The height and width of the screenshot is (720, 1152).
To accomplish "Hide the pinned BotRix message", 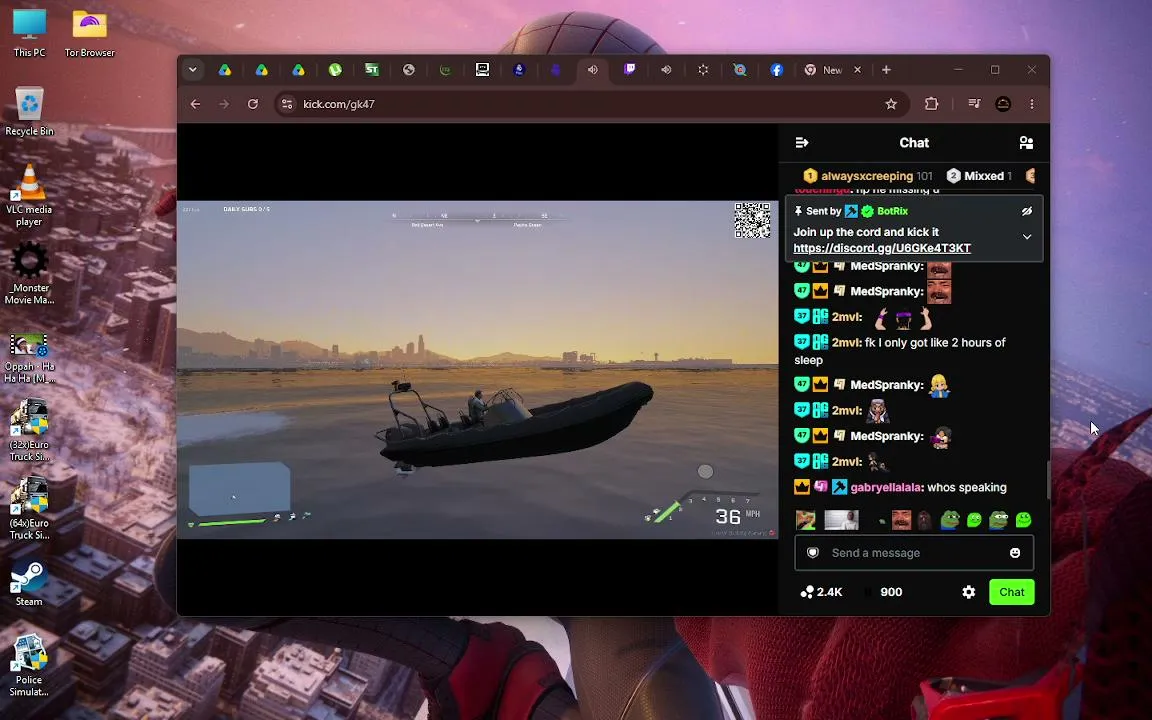I will click(1026, 211).
